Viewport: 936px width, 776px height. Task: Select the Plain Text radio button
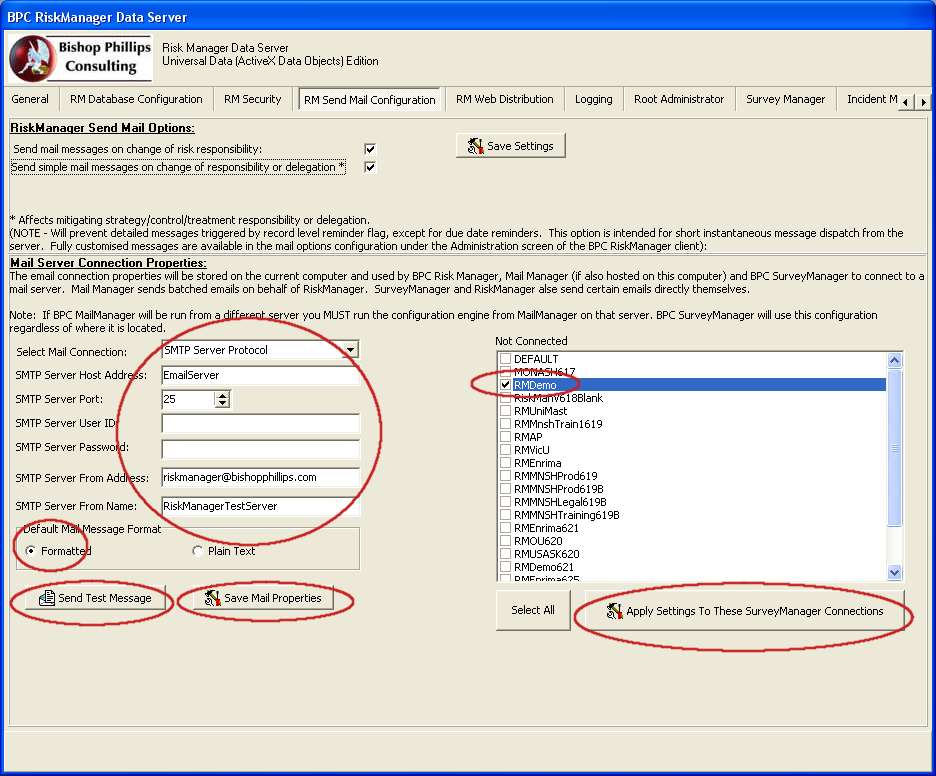(x=197, y=551)
